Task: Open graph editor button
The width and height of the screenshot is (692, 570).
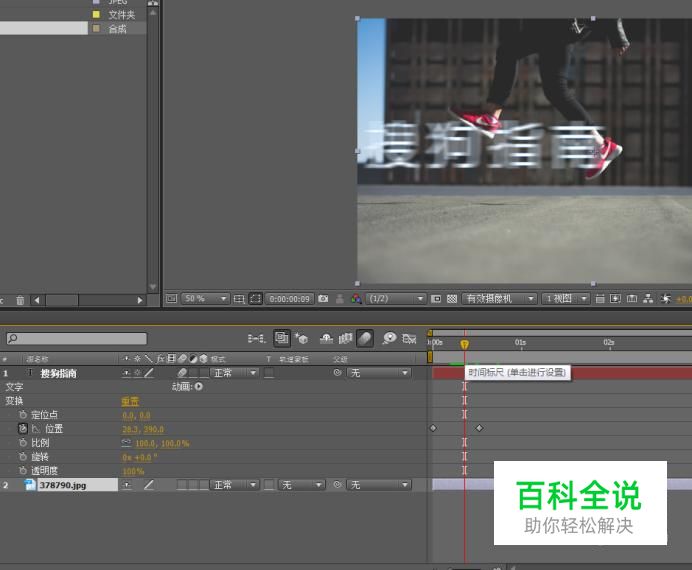Action: (x=409, y=338)
